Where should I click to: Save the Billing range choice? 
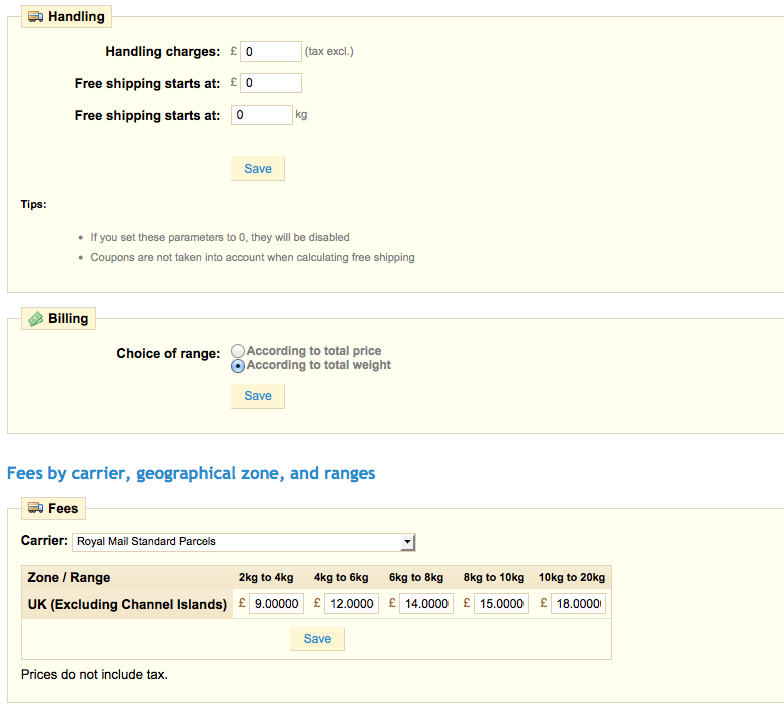click(258, 396)
